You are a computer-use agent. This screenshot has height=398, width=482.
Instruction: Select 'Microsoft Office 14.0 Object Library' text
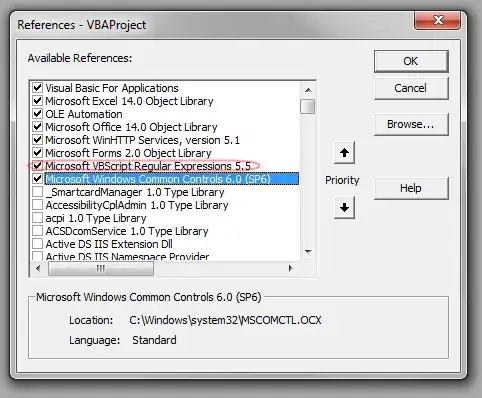click(x=131, y=127)
